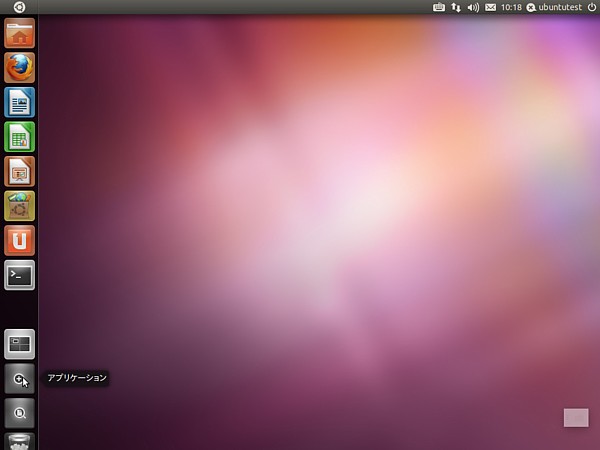Open LibreOffice Calc spreadsheet icon

pos(20,137)
